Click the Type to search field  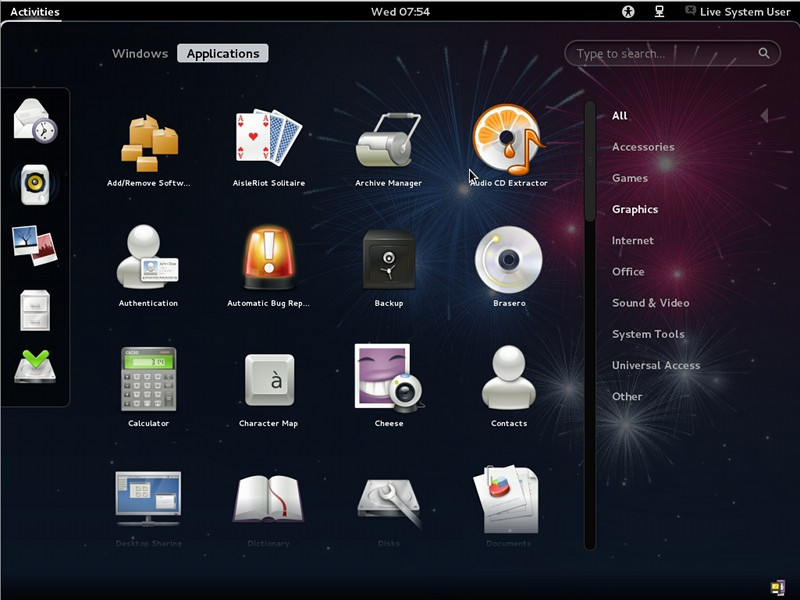pyautogui.click(x=672, y=54)
